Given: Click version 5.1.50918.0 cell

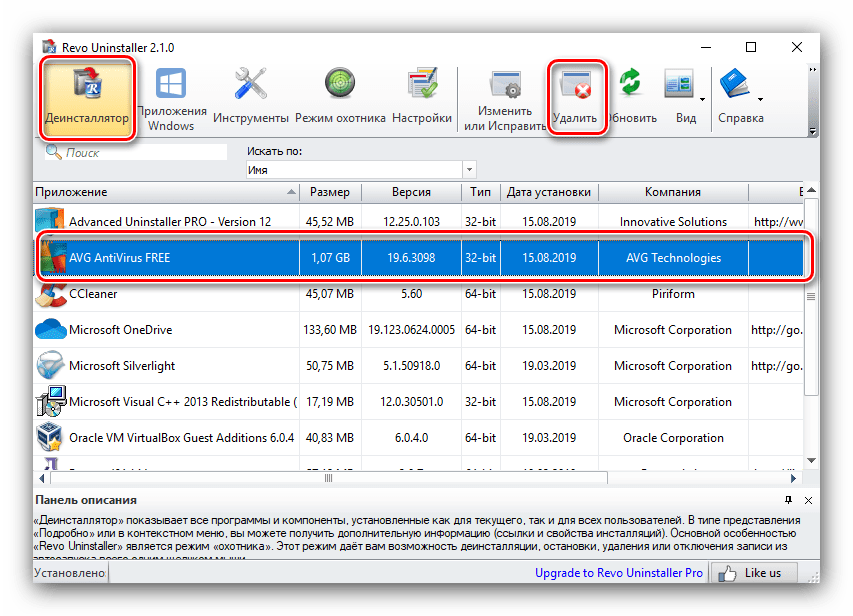Looking at the screenshot, I should (x=411, y=366).
